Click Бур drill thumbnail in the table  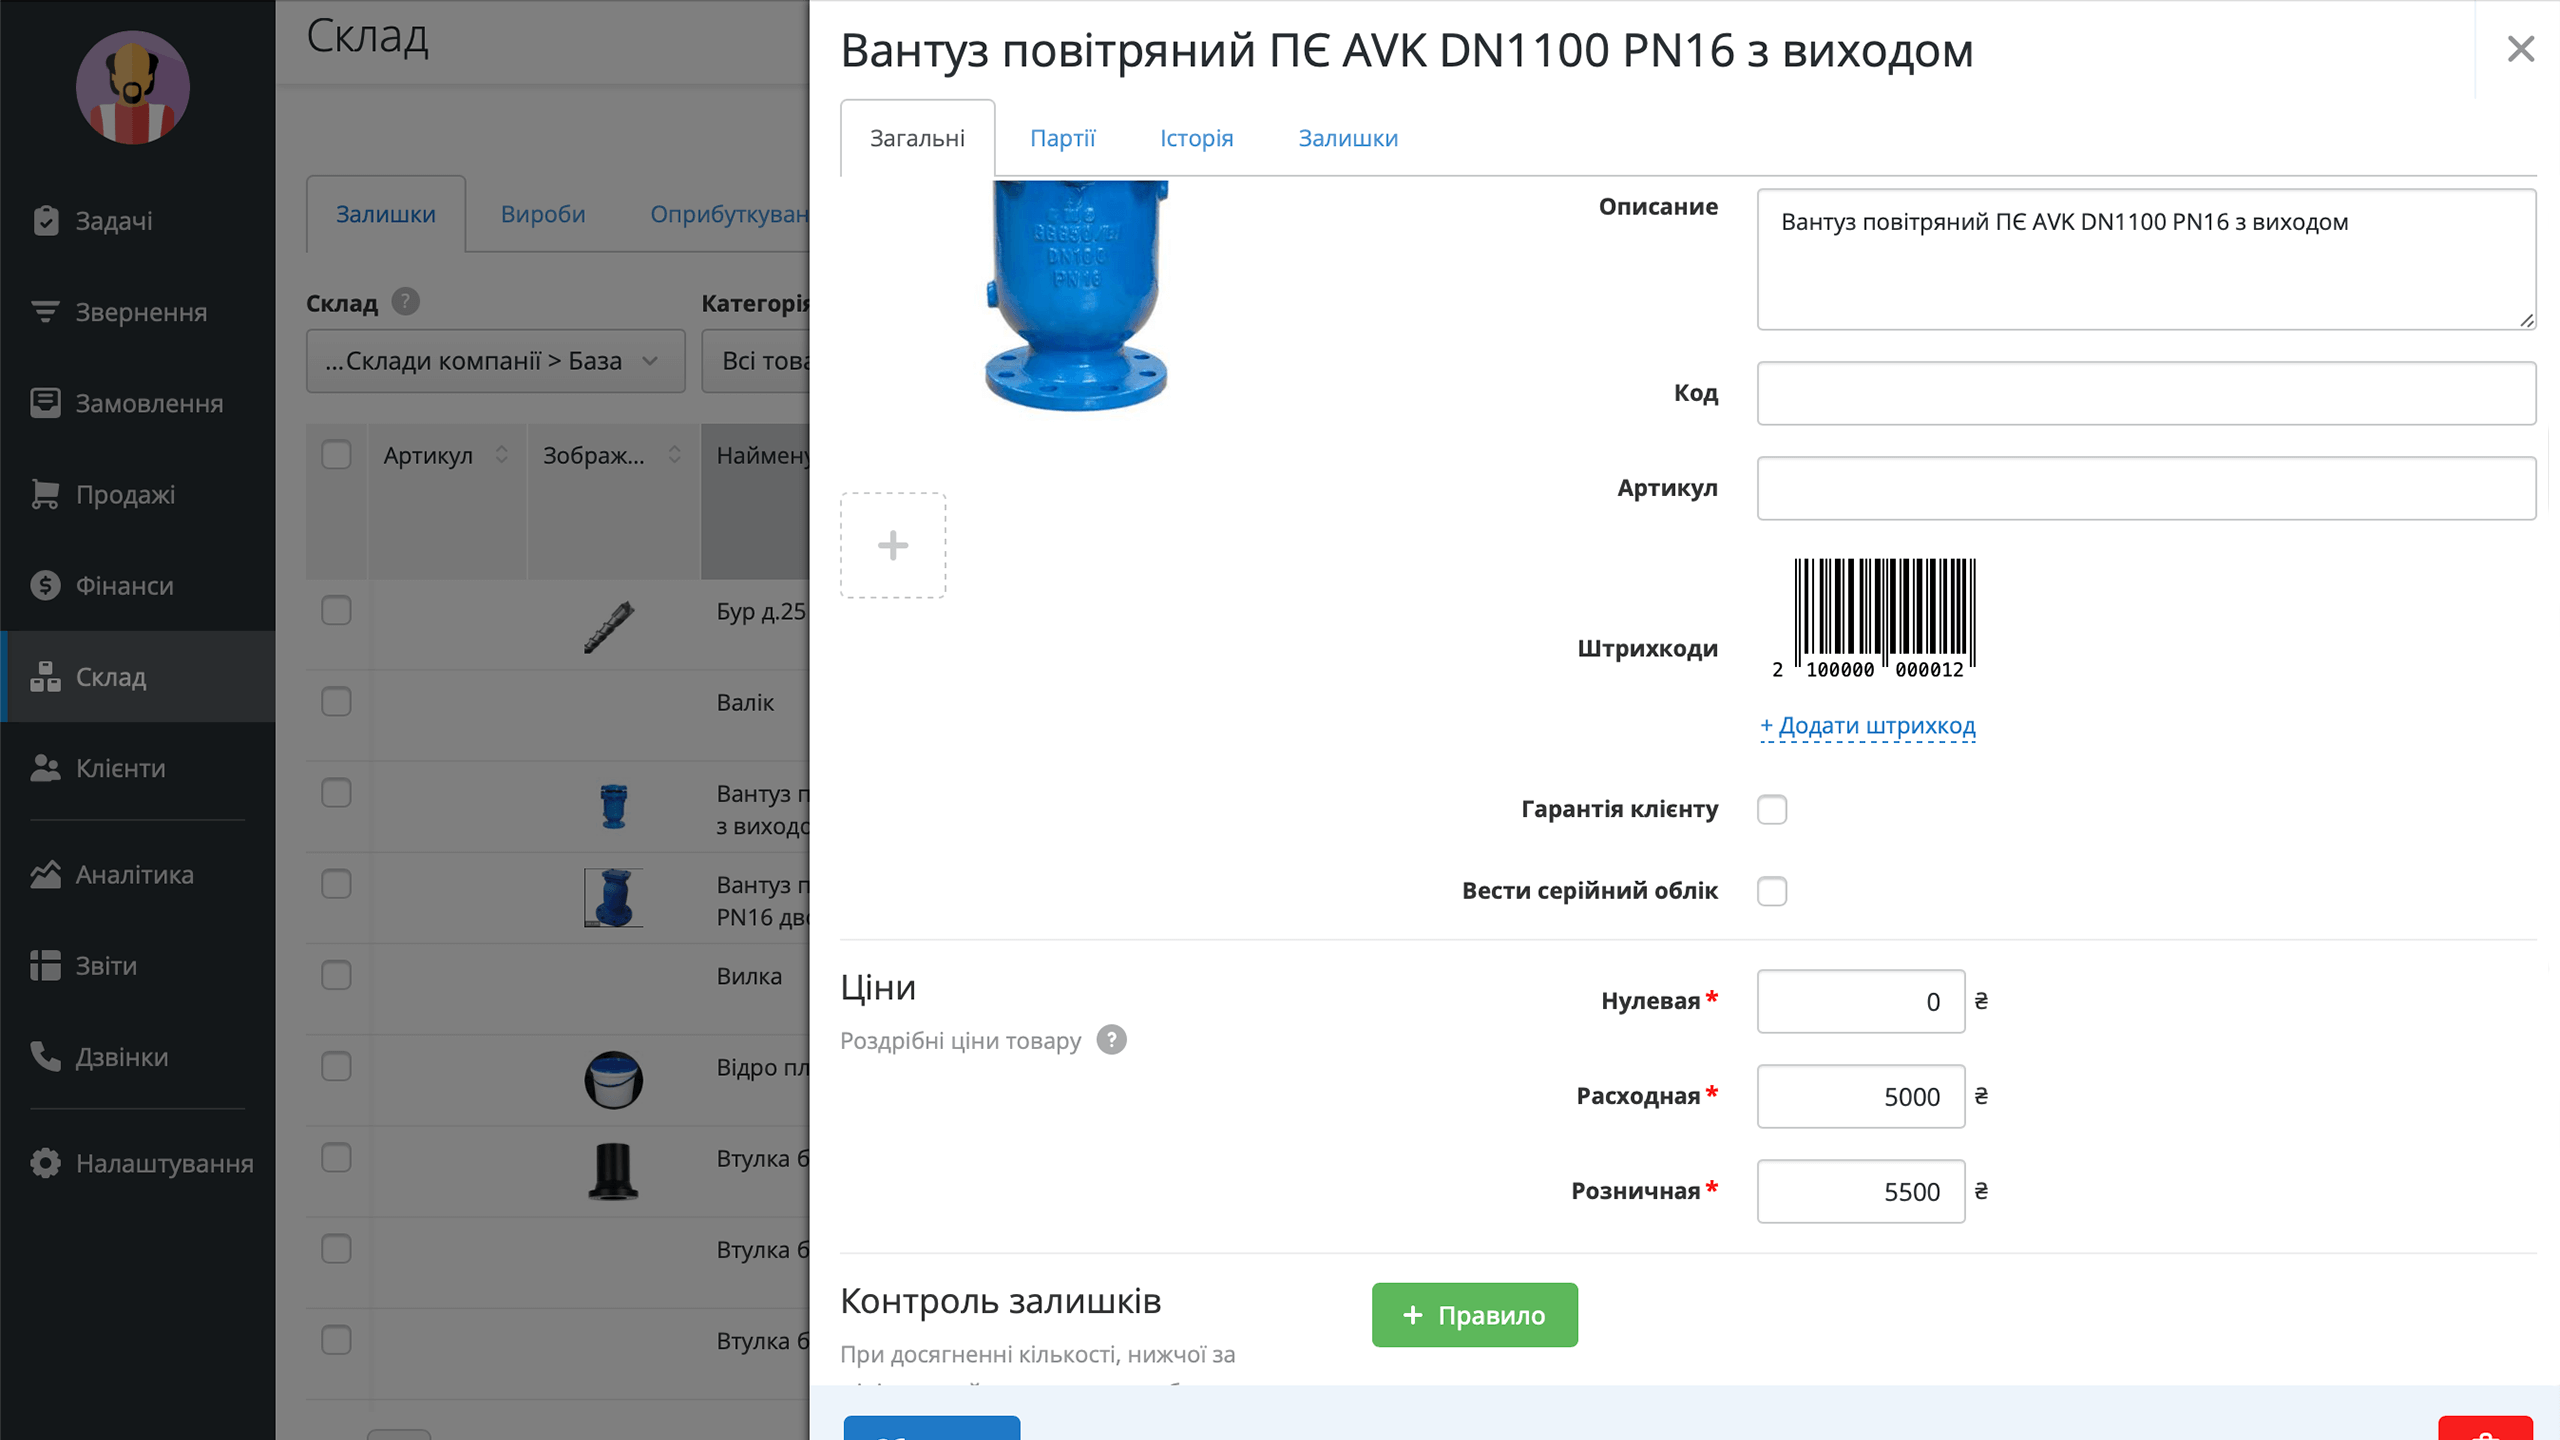pos(610,626)
